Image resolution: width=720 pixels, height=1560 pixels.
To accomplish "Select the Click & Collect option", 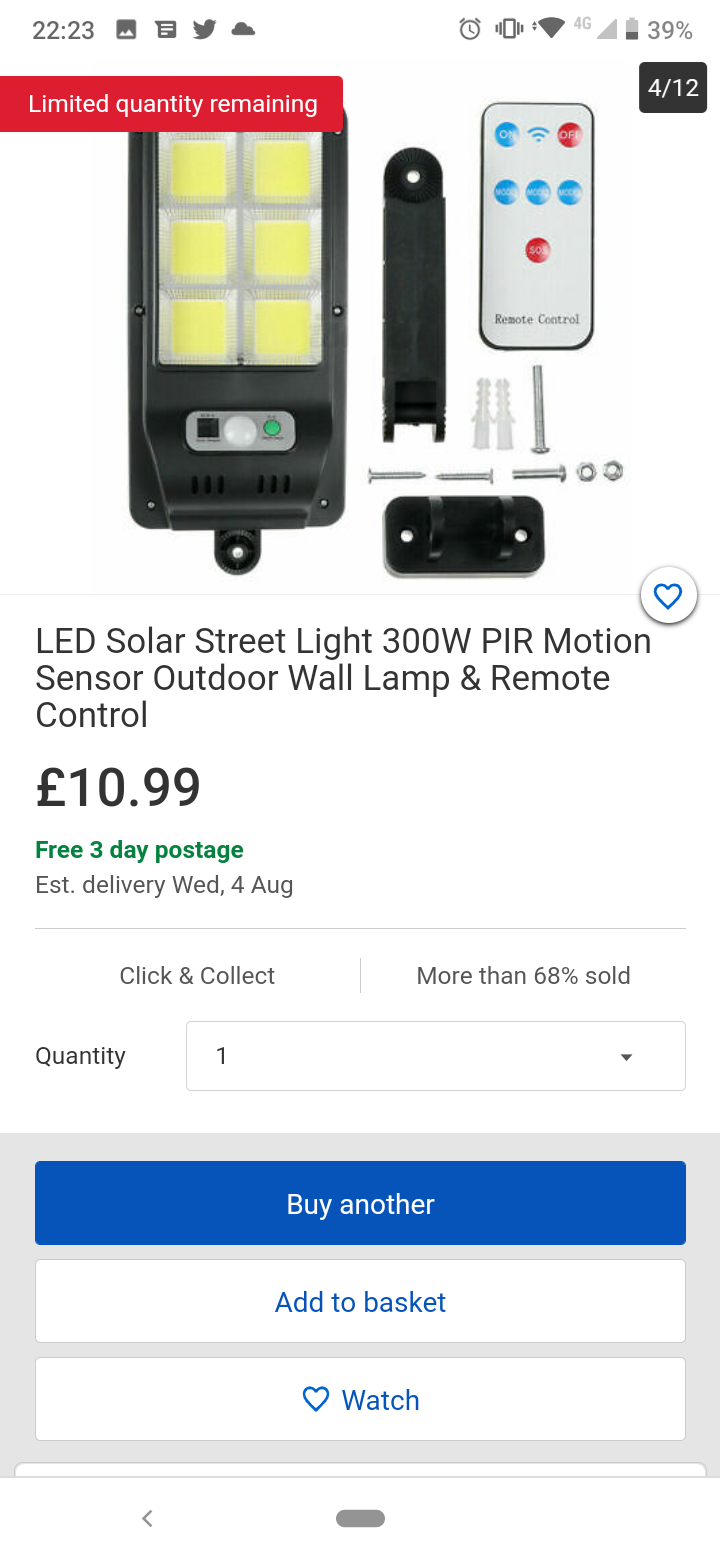I will click(x=197, y=976).
